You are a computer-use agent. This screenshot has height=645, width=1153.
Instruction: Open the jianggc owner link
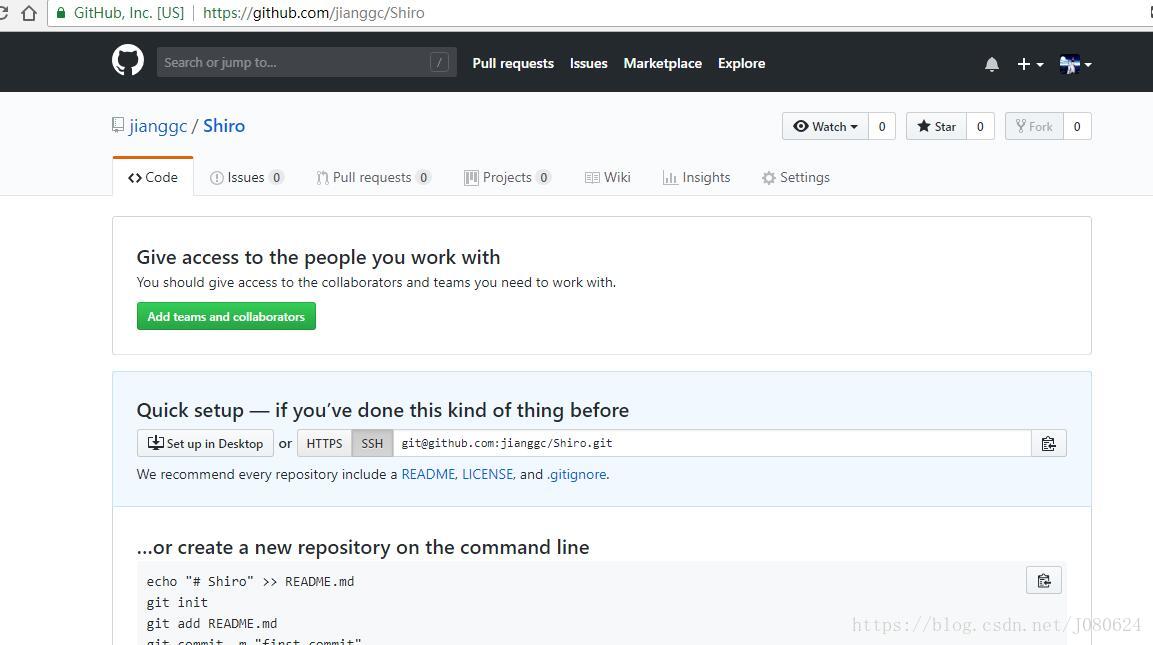[158, 126]
